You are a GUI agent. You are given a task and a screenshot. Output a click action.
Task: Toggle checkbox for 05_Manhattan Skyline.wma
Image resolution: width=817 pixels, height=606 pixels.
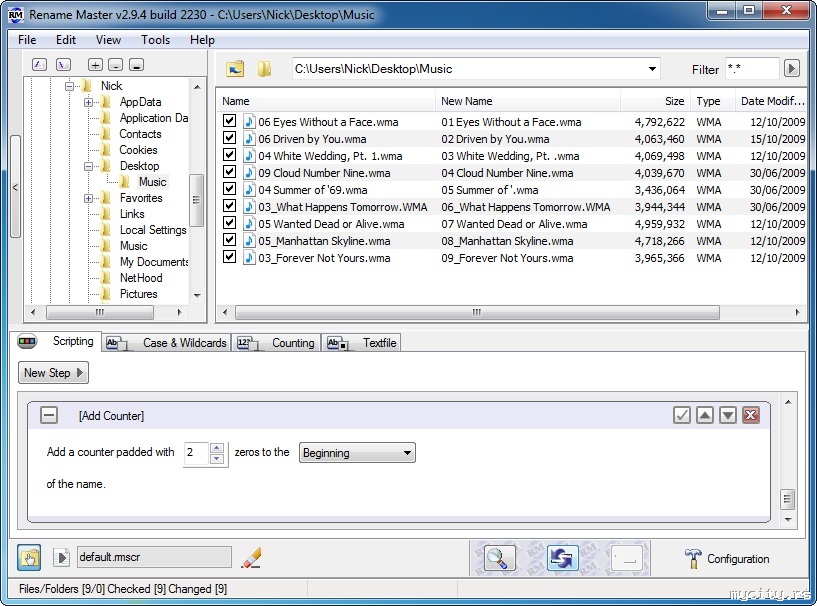[230, 241]
